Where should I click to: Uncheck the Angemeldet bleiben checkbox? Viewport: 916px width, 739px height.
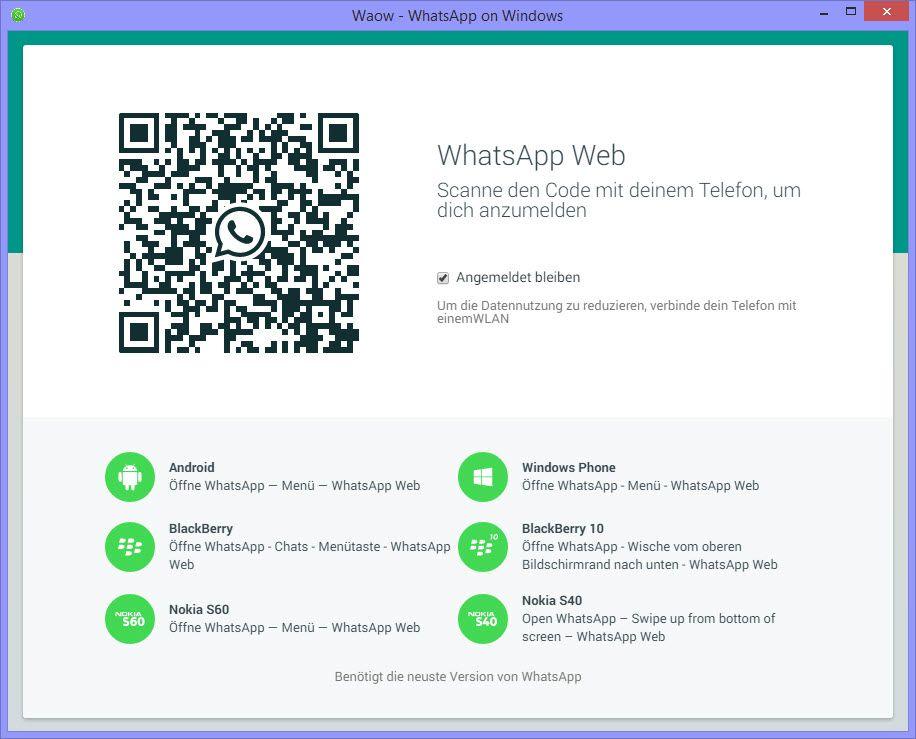443,278
